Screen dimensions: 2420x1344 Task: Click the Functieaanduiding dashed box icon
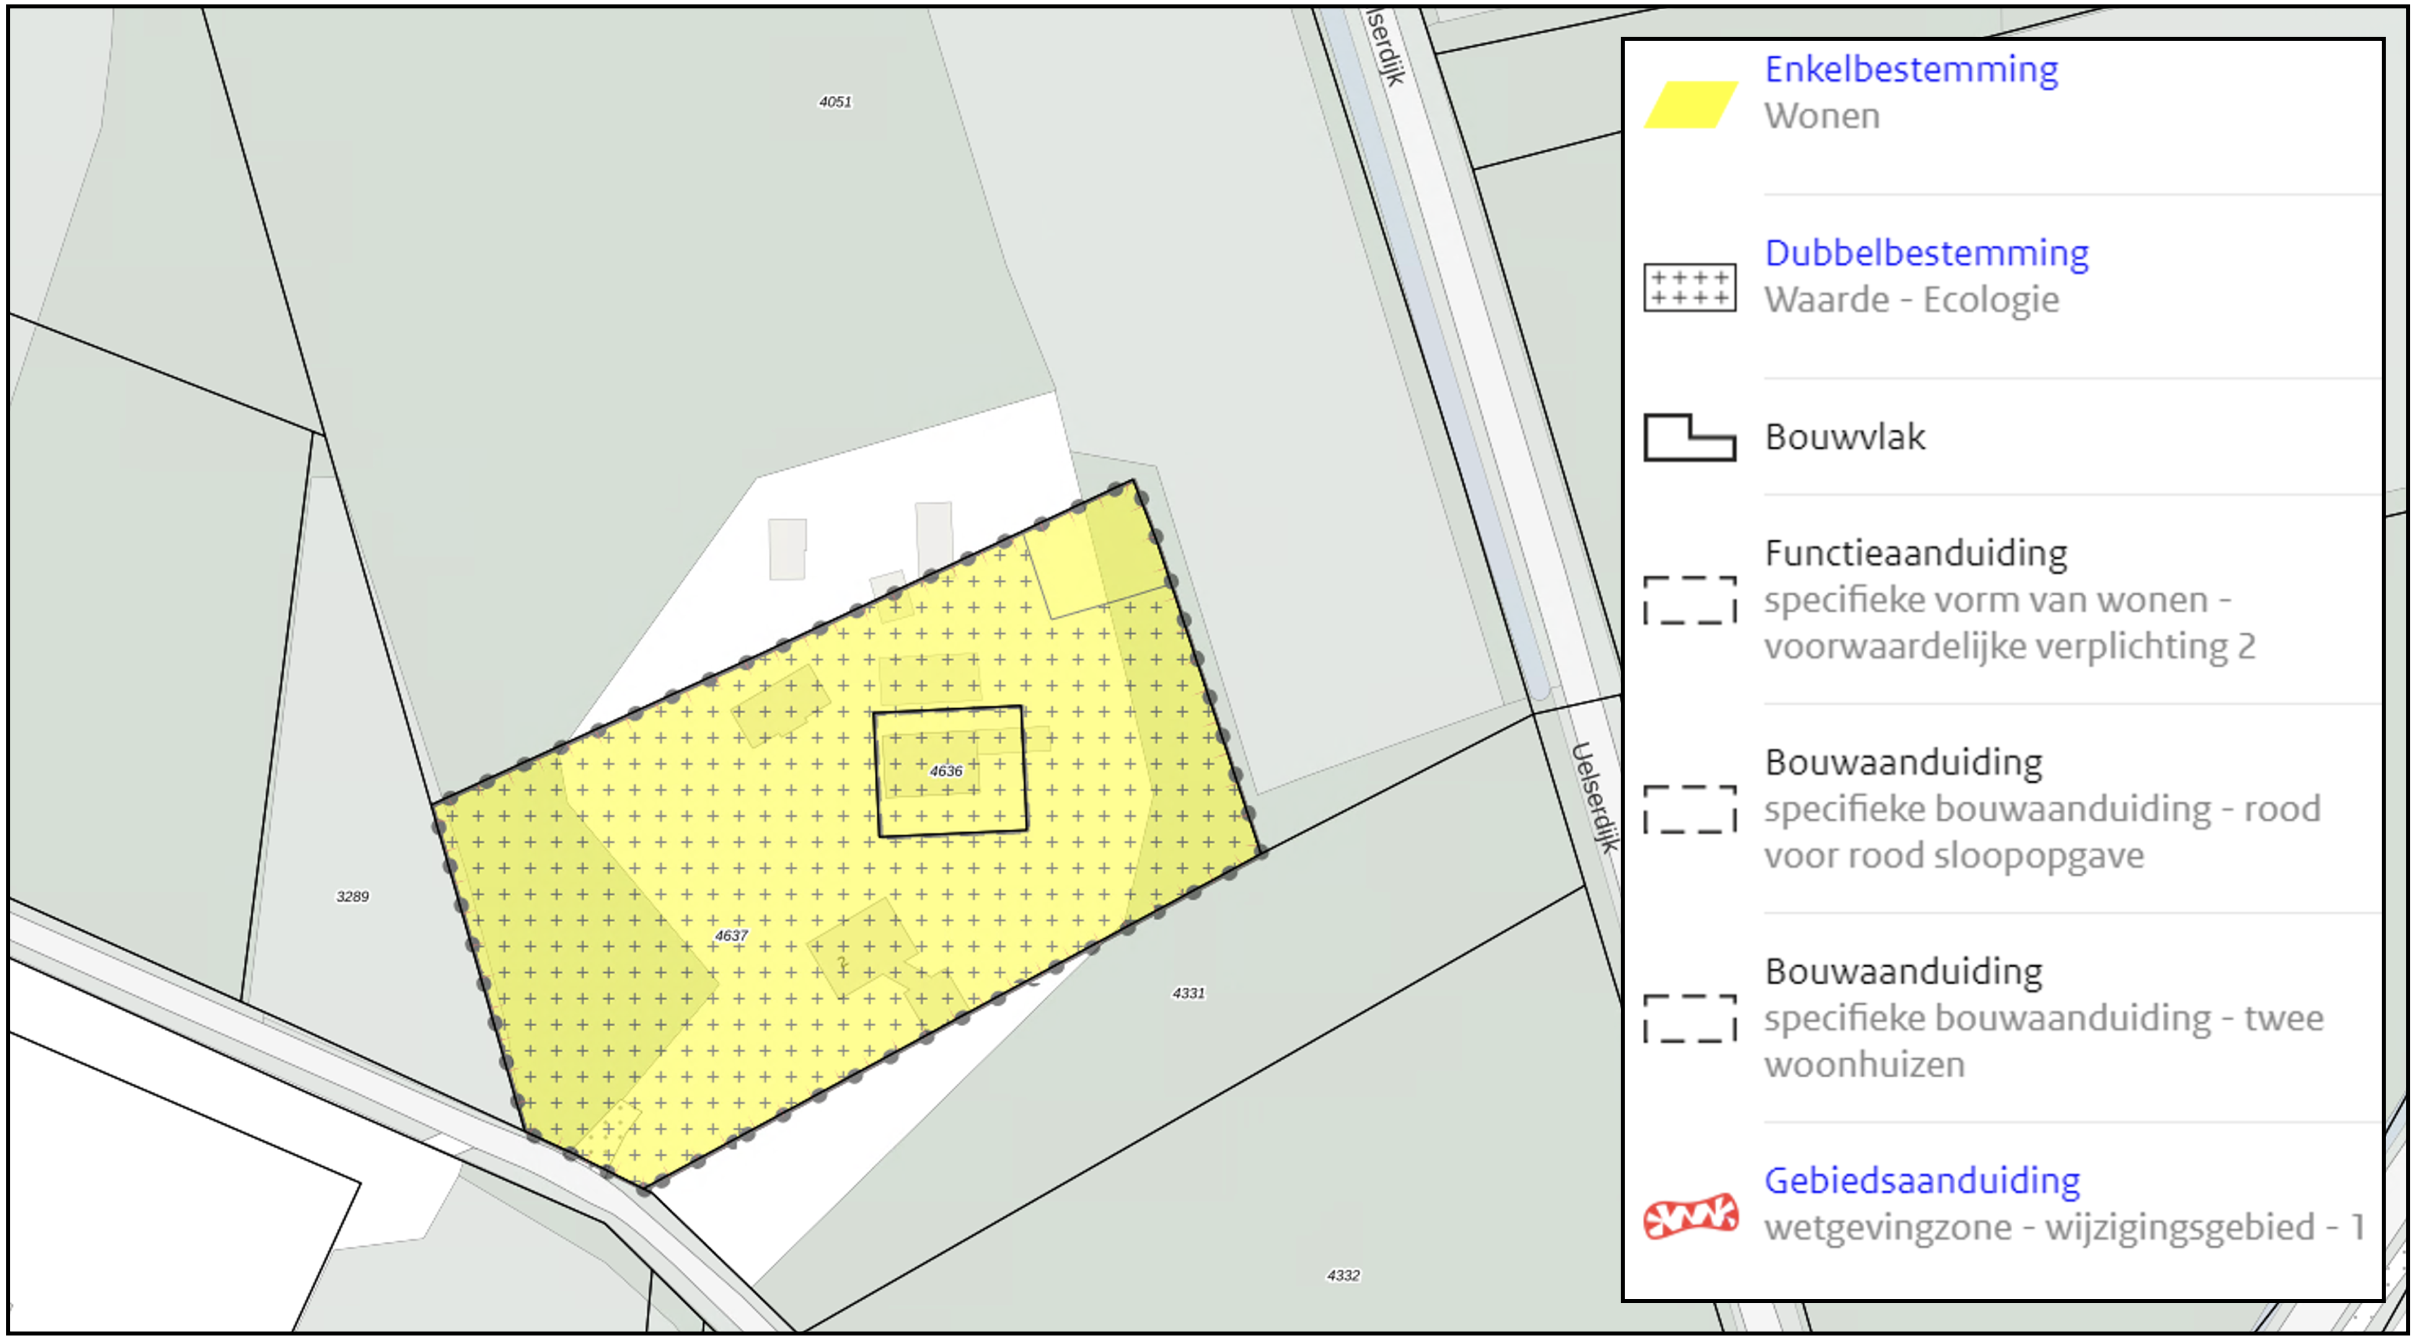pyautogui.click(x=1690, y=600)
